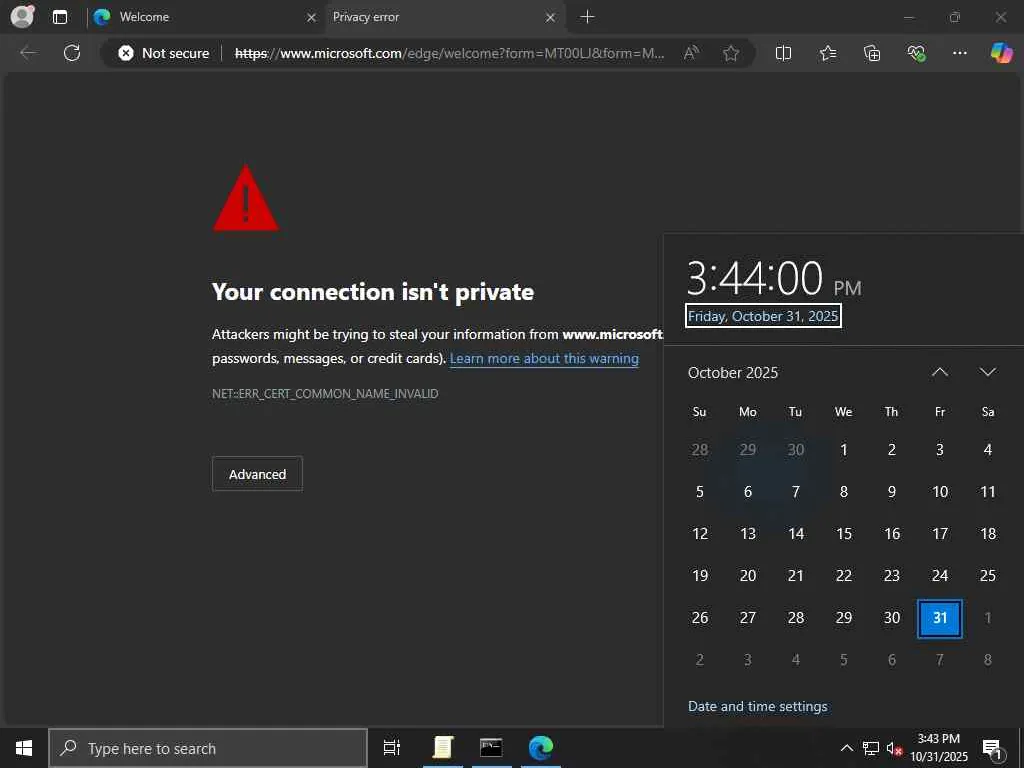Open the Edge profile avatar
The width and height of the screenshot is (1024, 768).
click(22, 16)
